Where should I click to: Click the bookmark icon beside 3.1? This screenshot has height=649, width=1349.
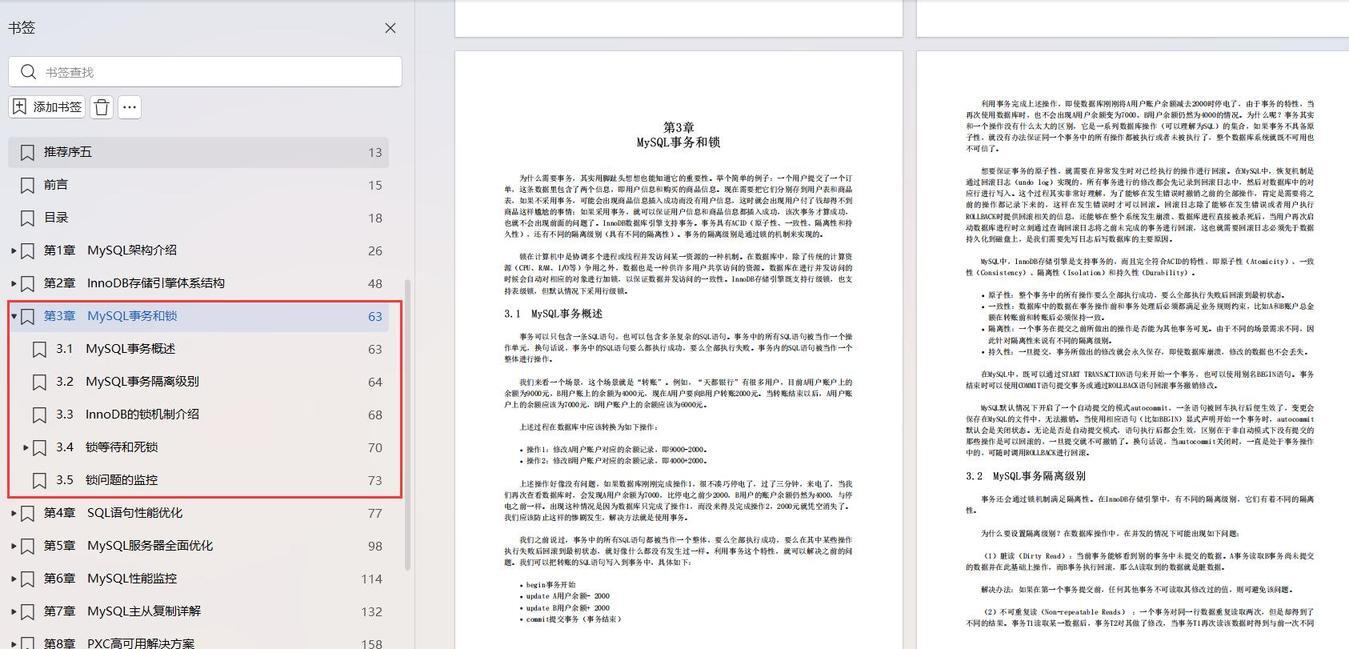pyautogui.click(x=39, y=350)
